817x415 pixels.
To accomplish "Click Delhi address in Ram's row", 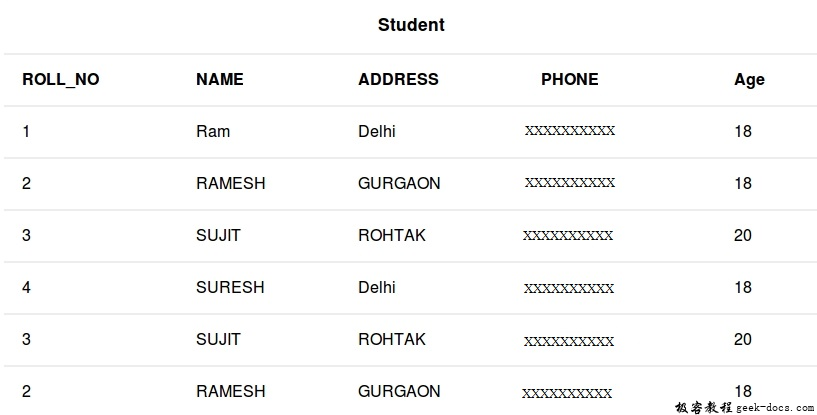I will coord(377,131).
